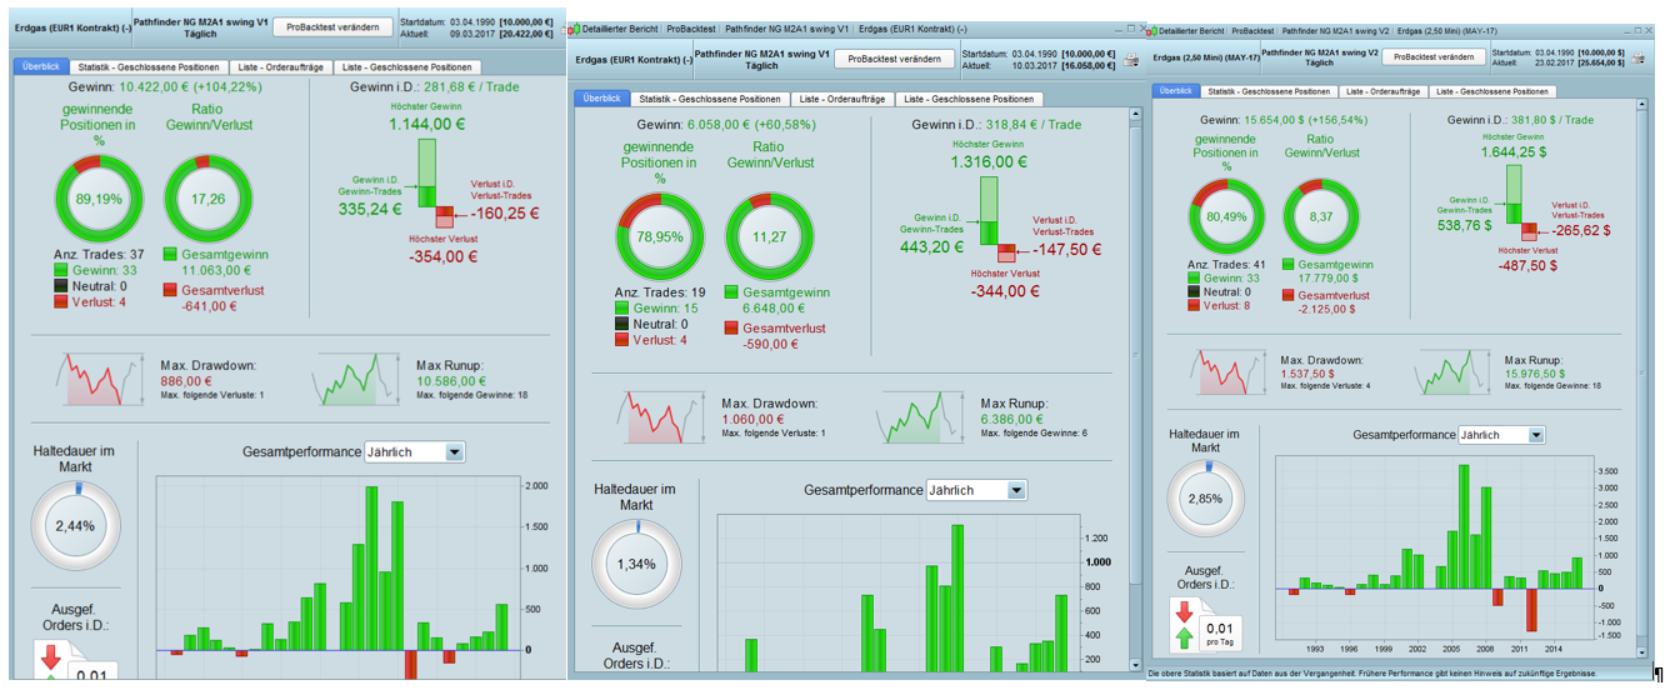This screenshot has height=694, width=1673.
Task: Click the red down arrow under Ausgef. Orders in right window
Action: (x=1185, y=611)
